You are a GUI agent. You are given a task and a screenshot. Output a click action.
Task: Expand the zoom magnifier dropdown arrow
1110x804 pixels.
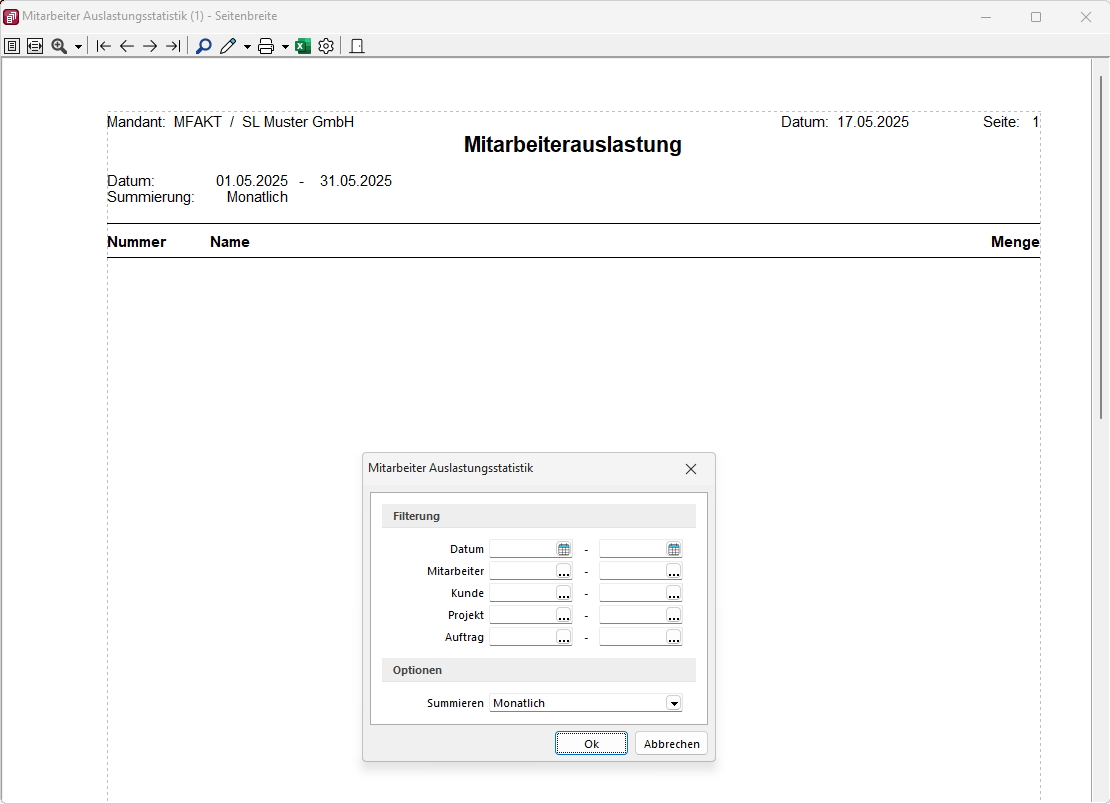(78, 47)
